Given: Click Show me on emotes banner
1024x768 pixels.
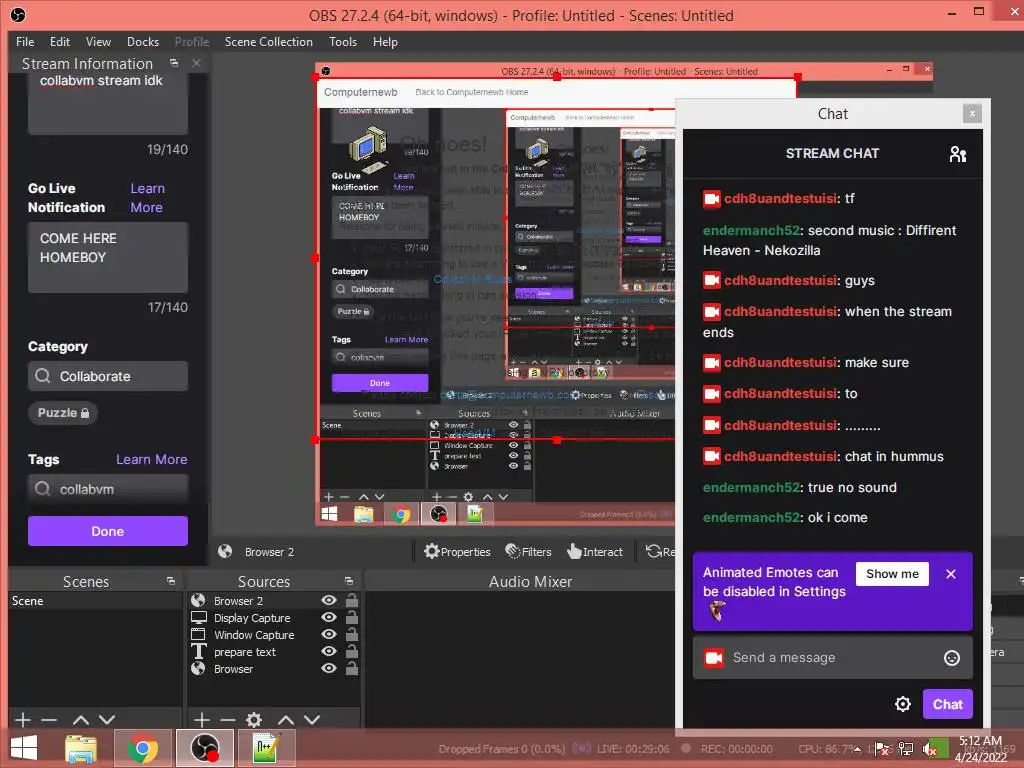Looking at the screenshot, I should (892, 574).
